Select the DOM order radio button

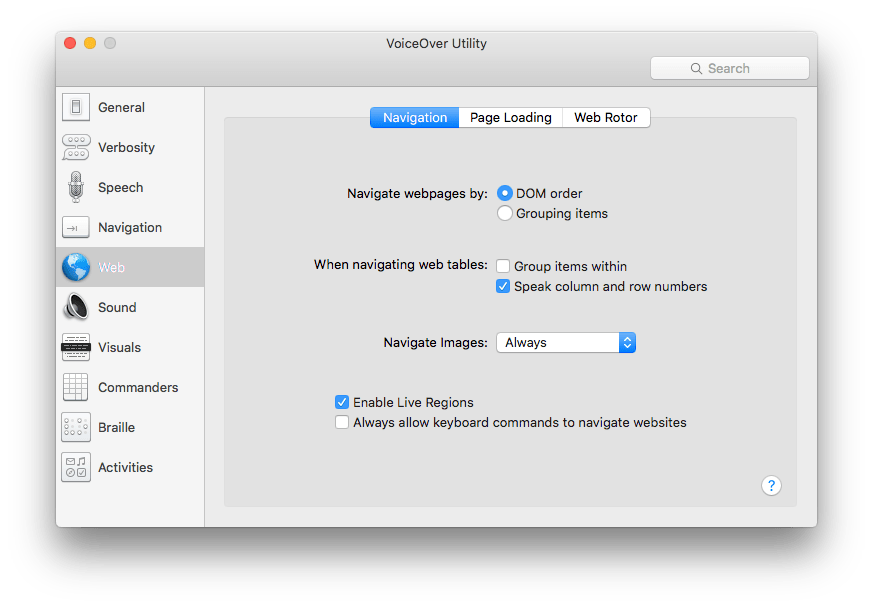505,193
